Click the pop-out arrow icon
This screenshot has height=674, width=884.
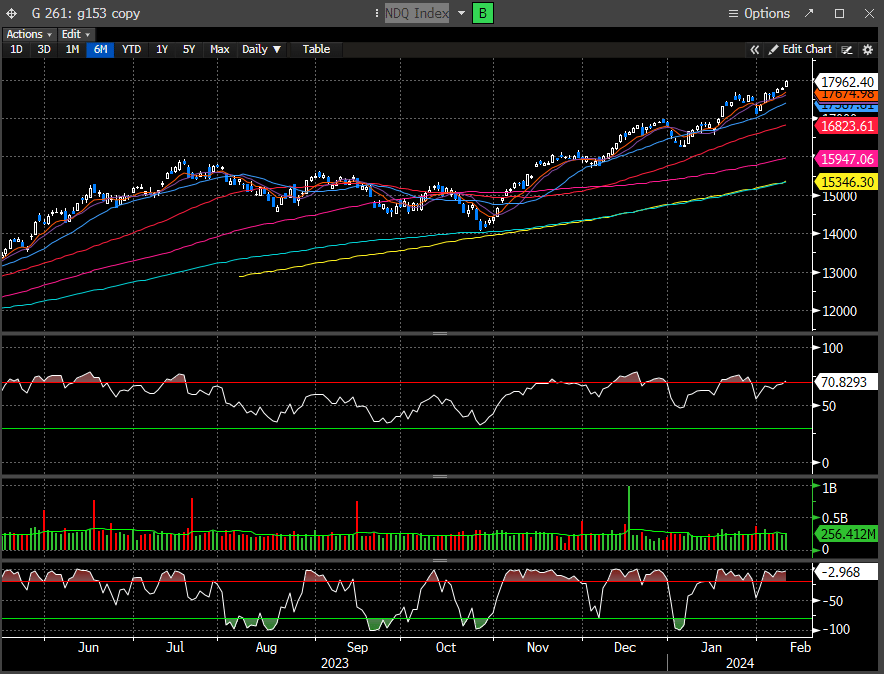tap(809, 13)
